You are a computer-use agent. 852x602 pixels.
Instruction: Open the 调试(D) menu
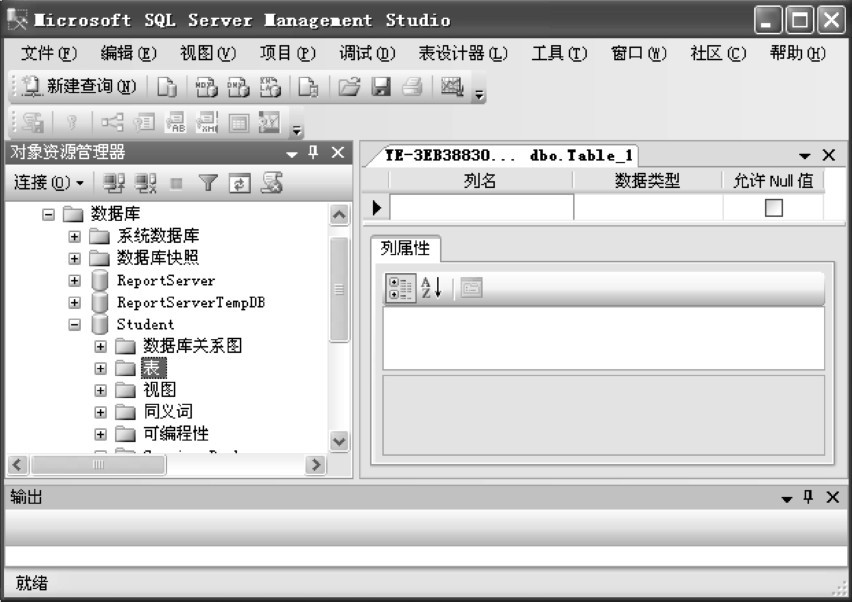tap(367, 53)
